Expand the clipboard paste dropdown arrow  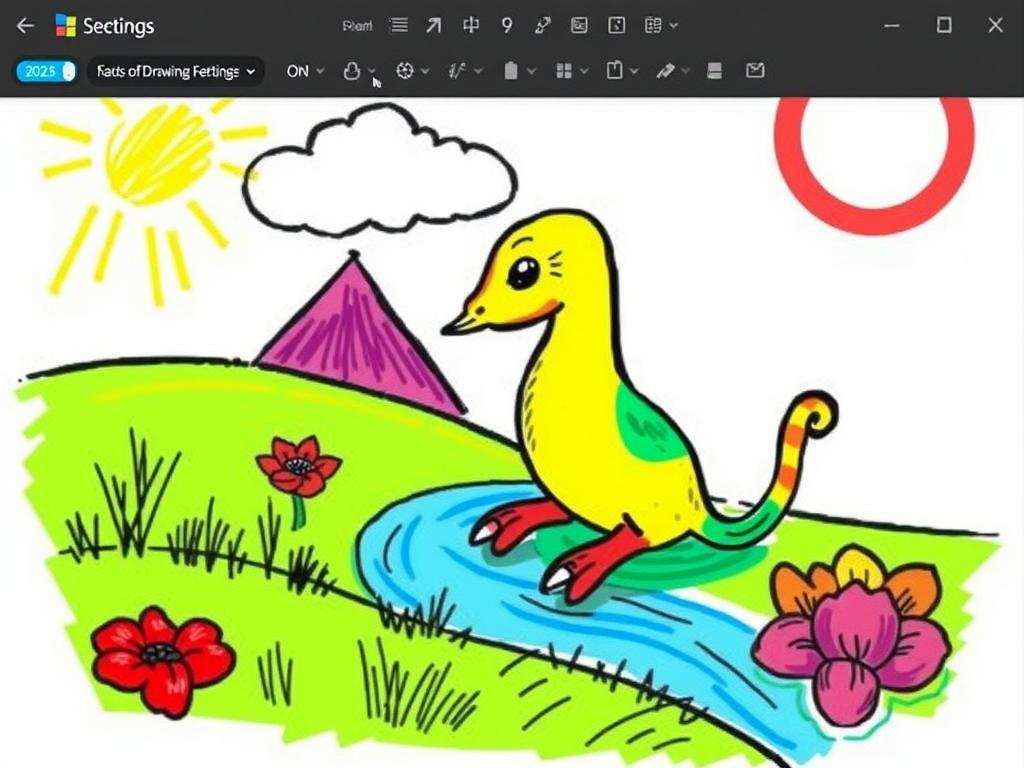[634, 71]
